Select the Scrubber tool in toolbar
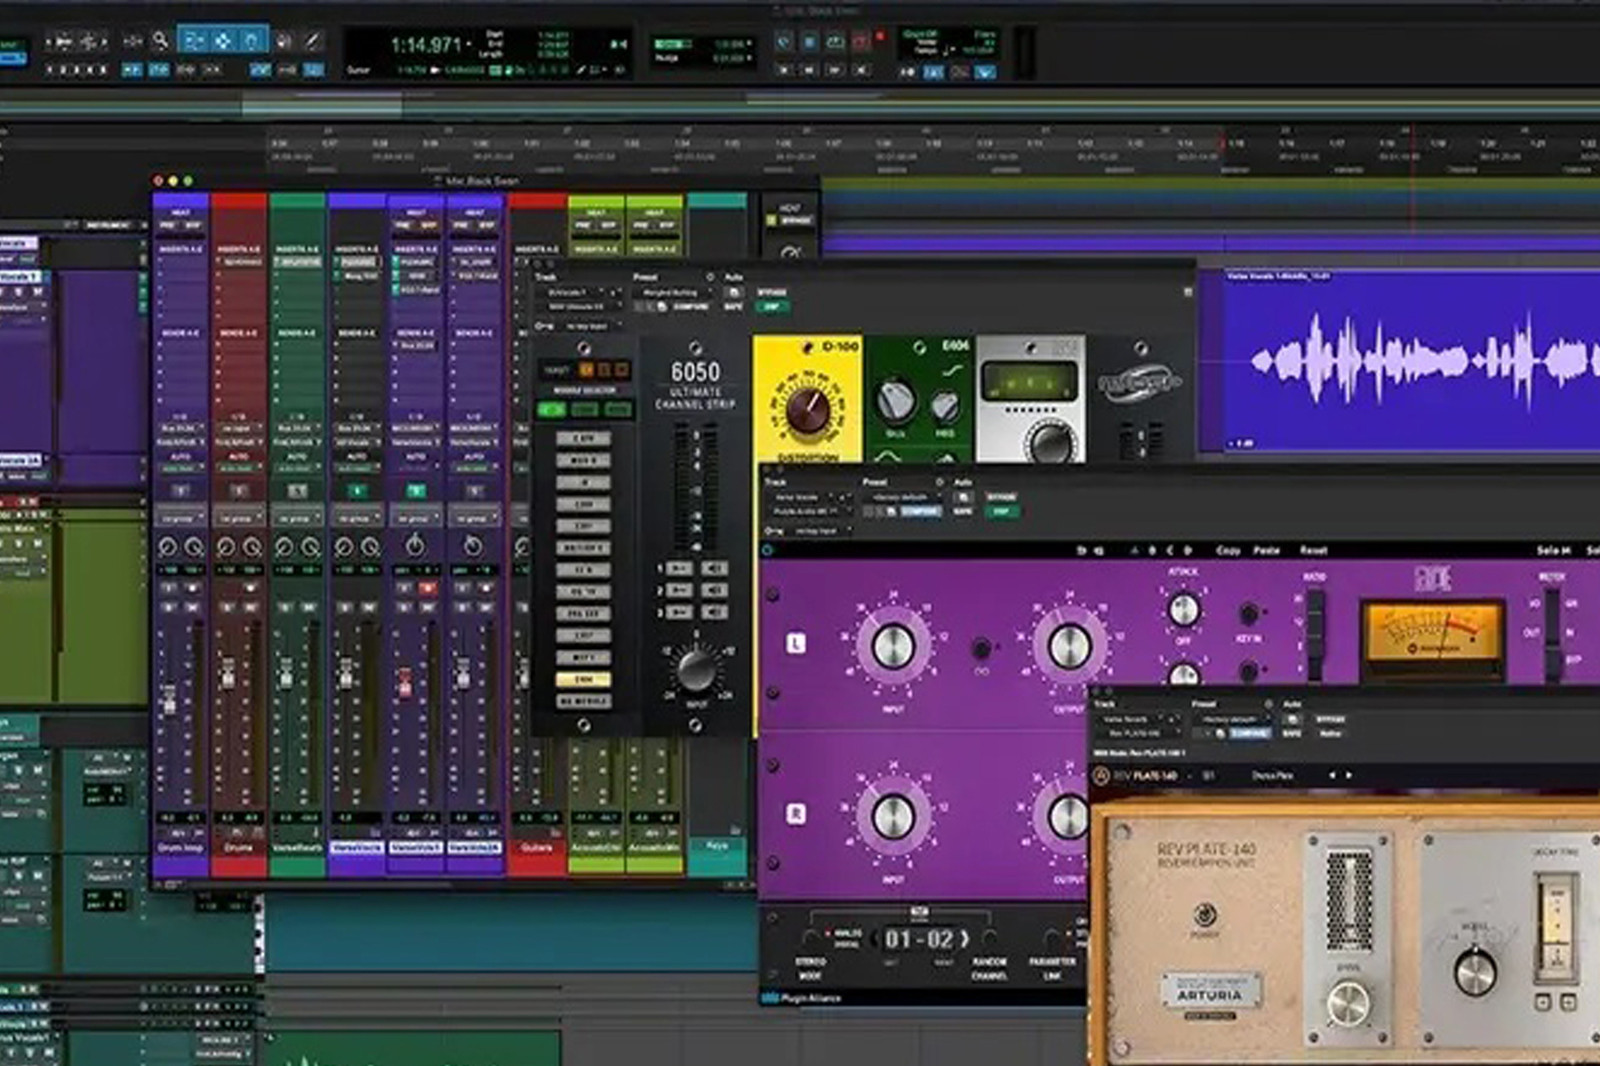This screenshot has width=1600, height=1066. coord(283,41)
